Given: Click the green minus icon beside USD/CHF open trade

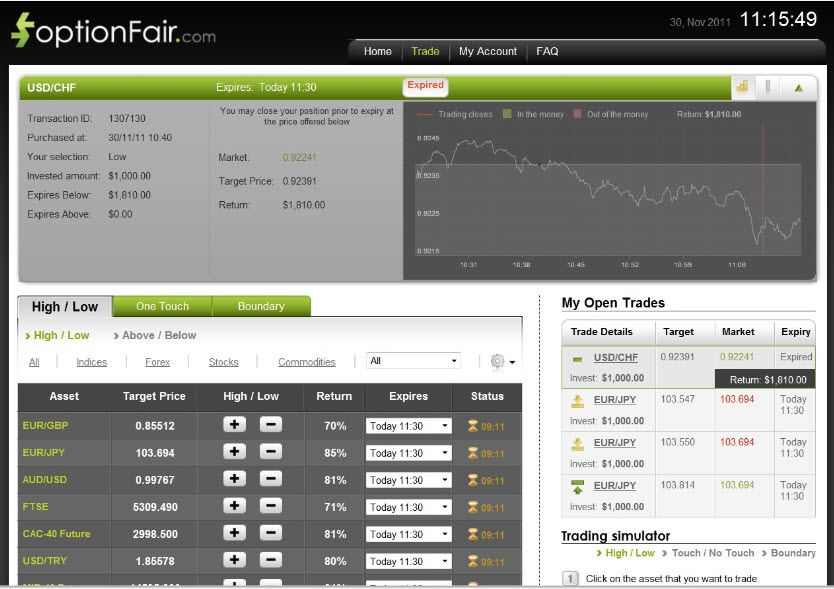Looking at the screenshot, I should coord(578,359).
